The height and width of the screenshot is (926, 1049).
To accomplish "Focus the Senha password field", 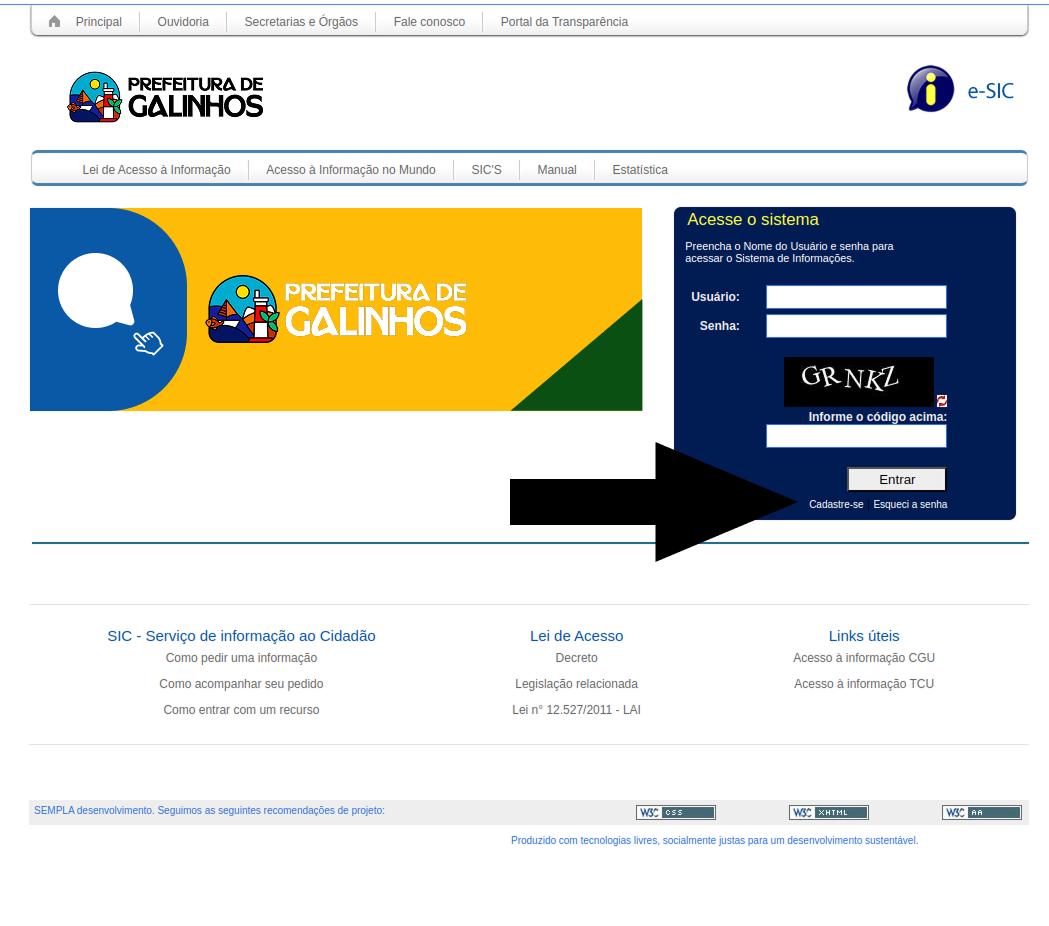I will [856, 326].
